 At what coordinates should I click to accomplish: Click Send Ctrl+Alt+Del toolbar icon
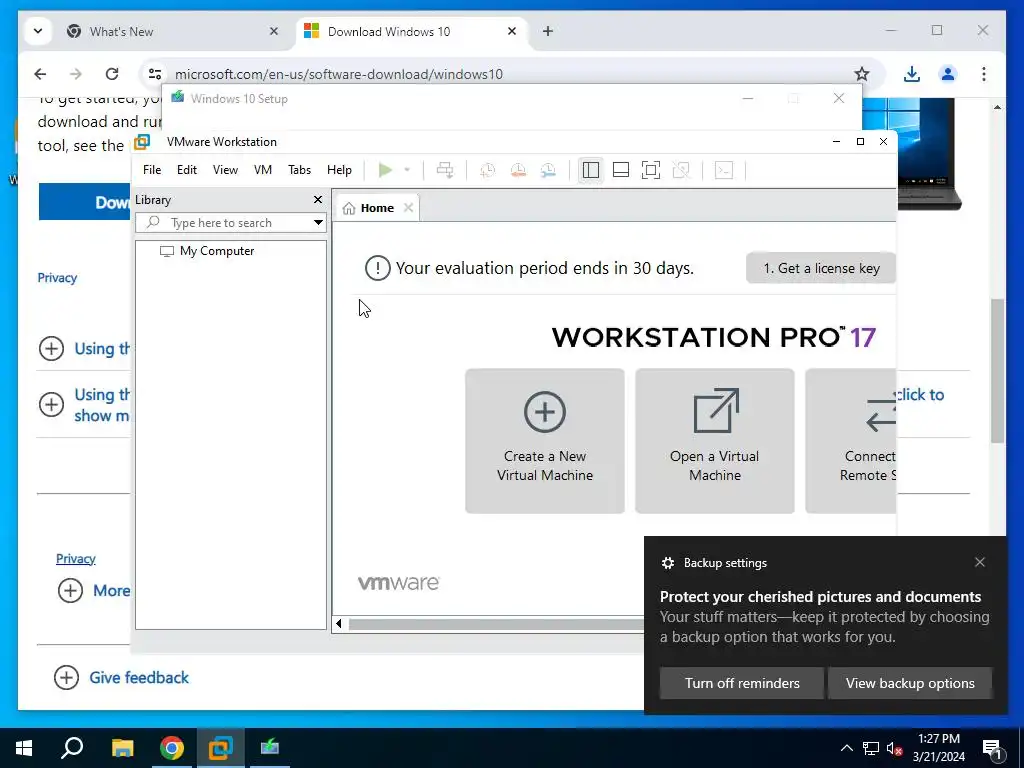[x=445, y=170]
